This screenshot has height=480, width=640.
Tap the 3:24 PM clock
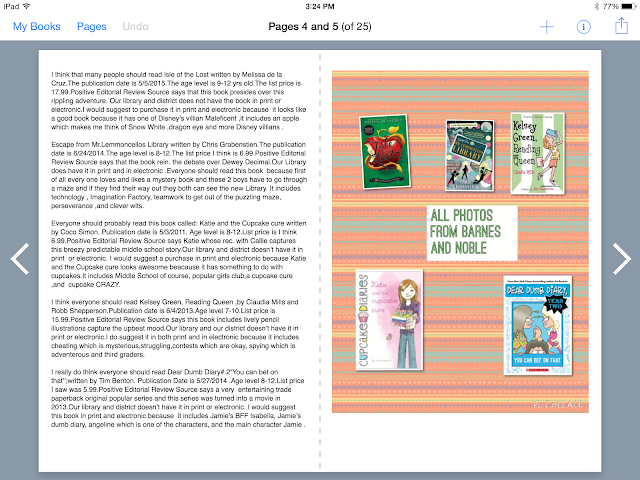(320, 6)
